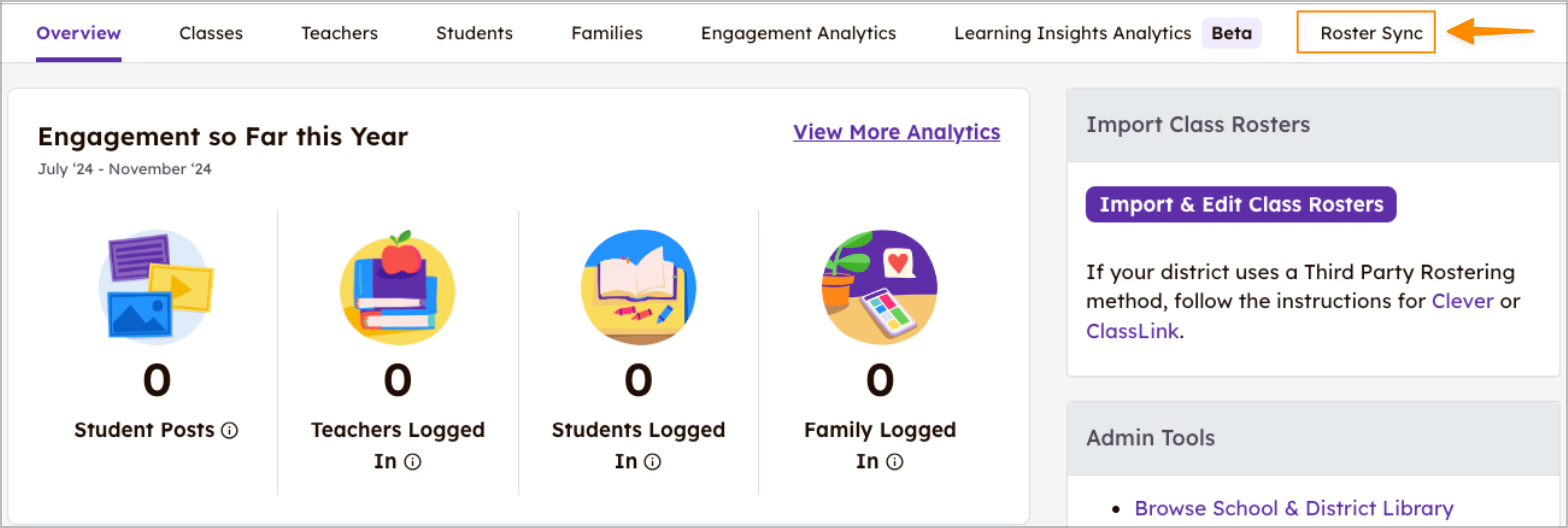Click the View More Analytics link
1568x528 pixels.
896,132
